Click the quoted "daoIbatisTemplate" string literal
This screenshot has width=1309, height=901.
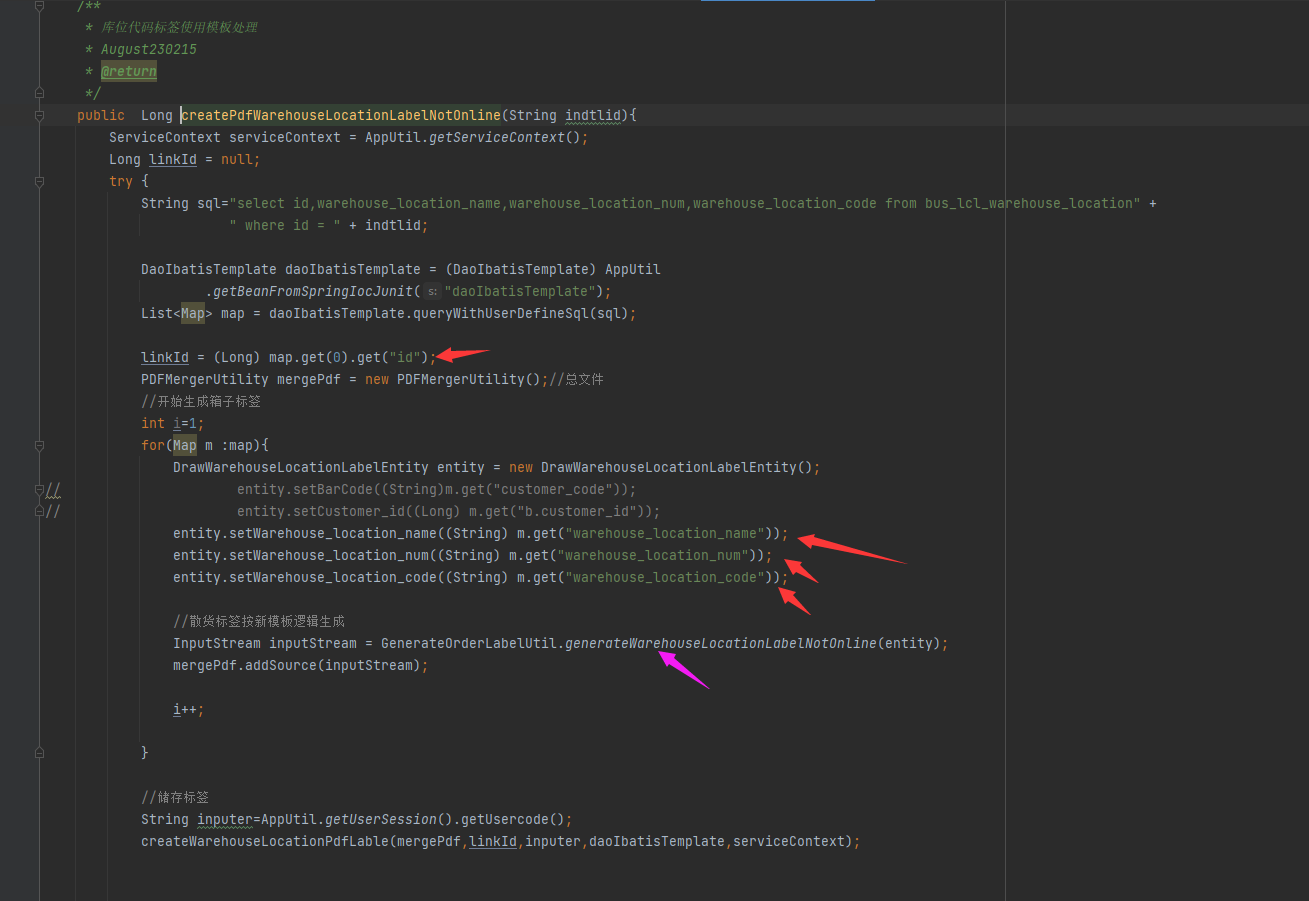pyautogui.click(x=520, y=291)
